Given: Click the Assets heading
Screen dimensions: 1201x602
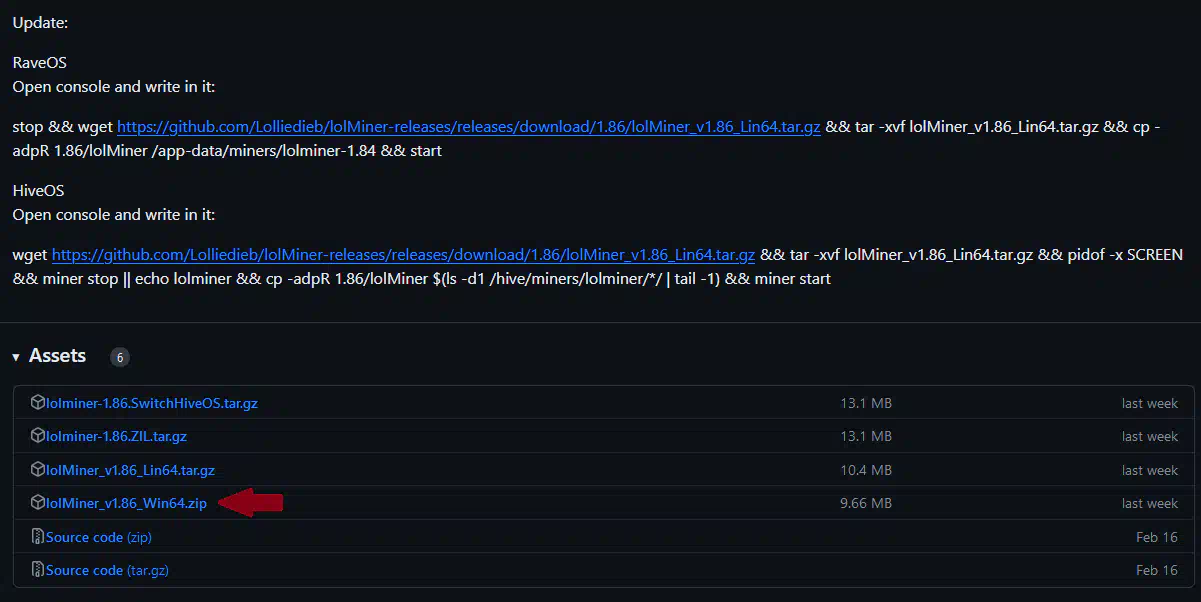Looking at the screenshot, I should click(57, 356).
